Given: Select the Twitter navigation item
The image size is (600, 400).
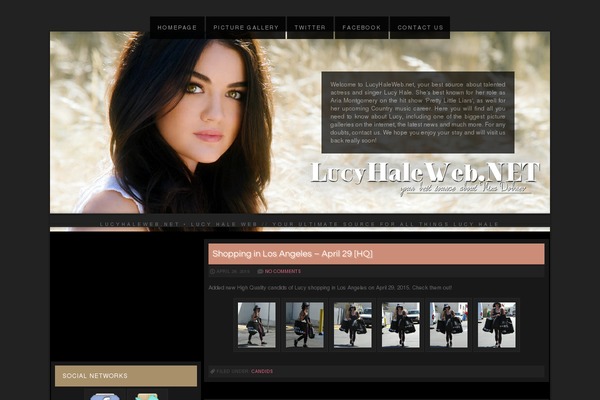Looking at the screenshot, I should tap(310, 28).
